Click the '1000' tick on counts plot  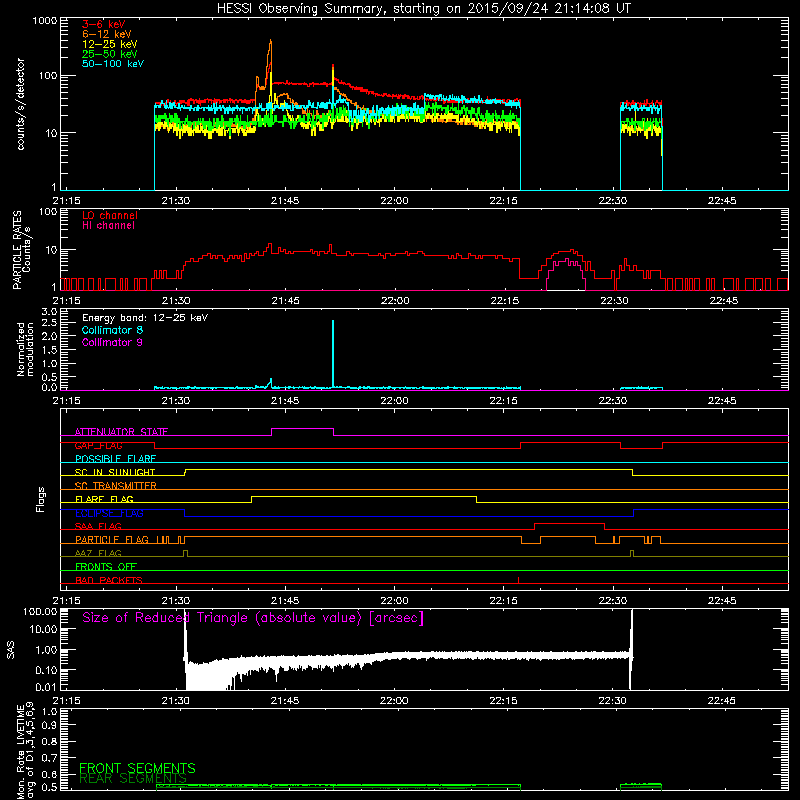coord(45,21)
